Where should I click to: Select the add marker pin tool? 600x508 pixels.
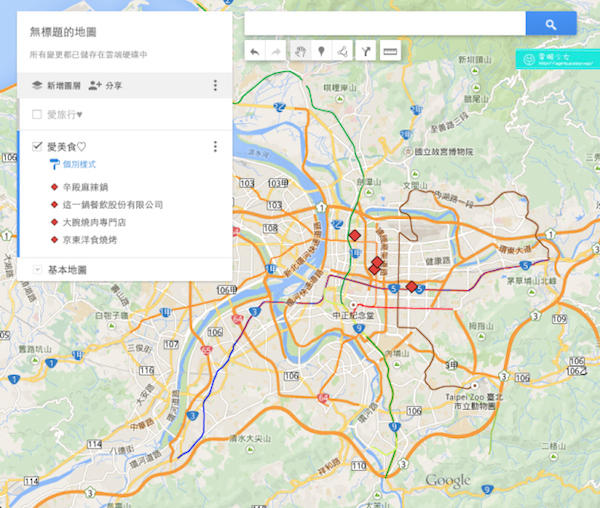[322, 50]
